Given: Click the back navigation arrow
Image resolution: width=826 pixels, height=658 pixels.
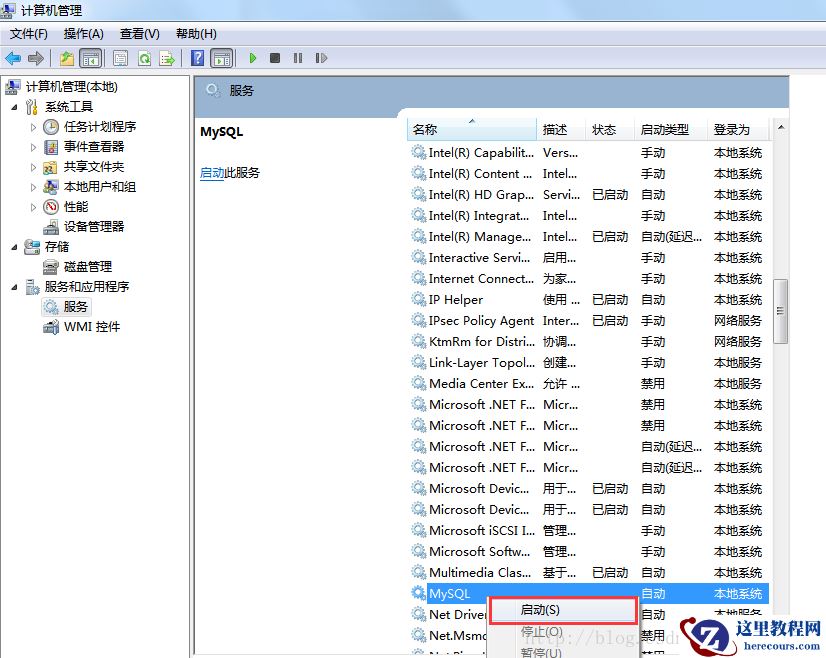Looking at the screenshot, I should coord(13,58).
